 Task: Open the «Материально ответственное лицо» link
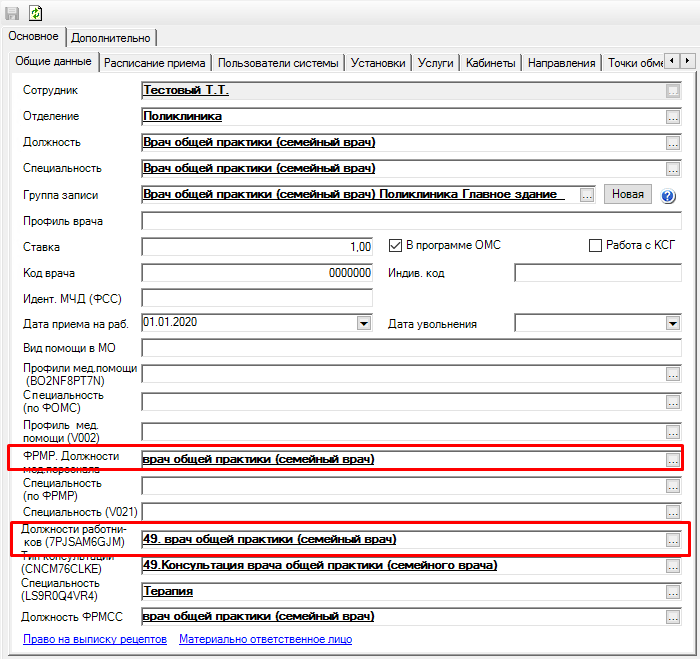(x=266, y=639)
